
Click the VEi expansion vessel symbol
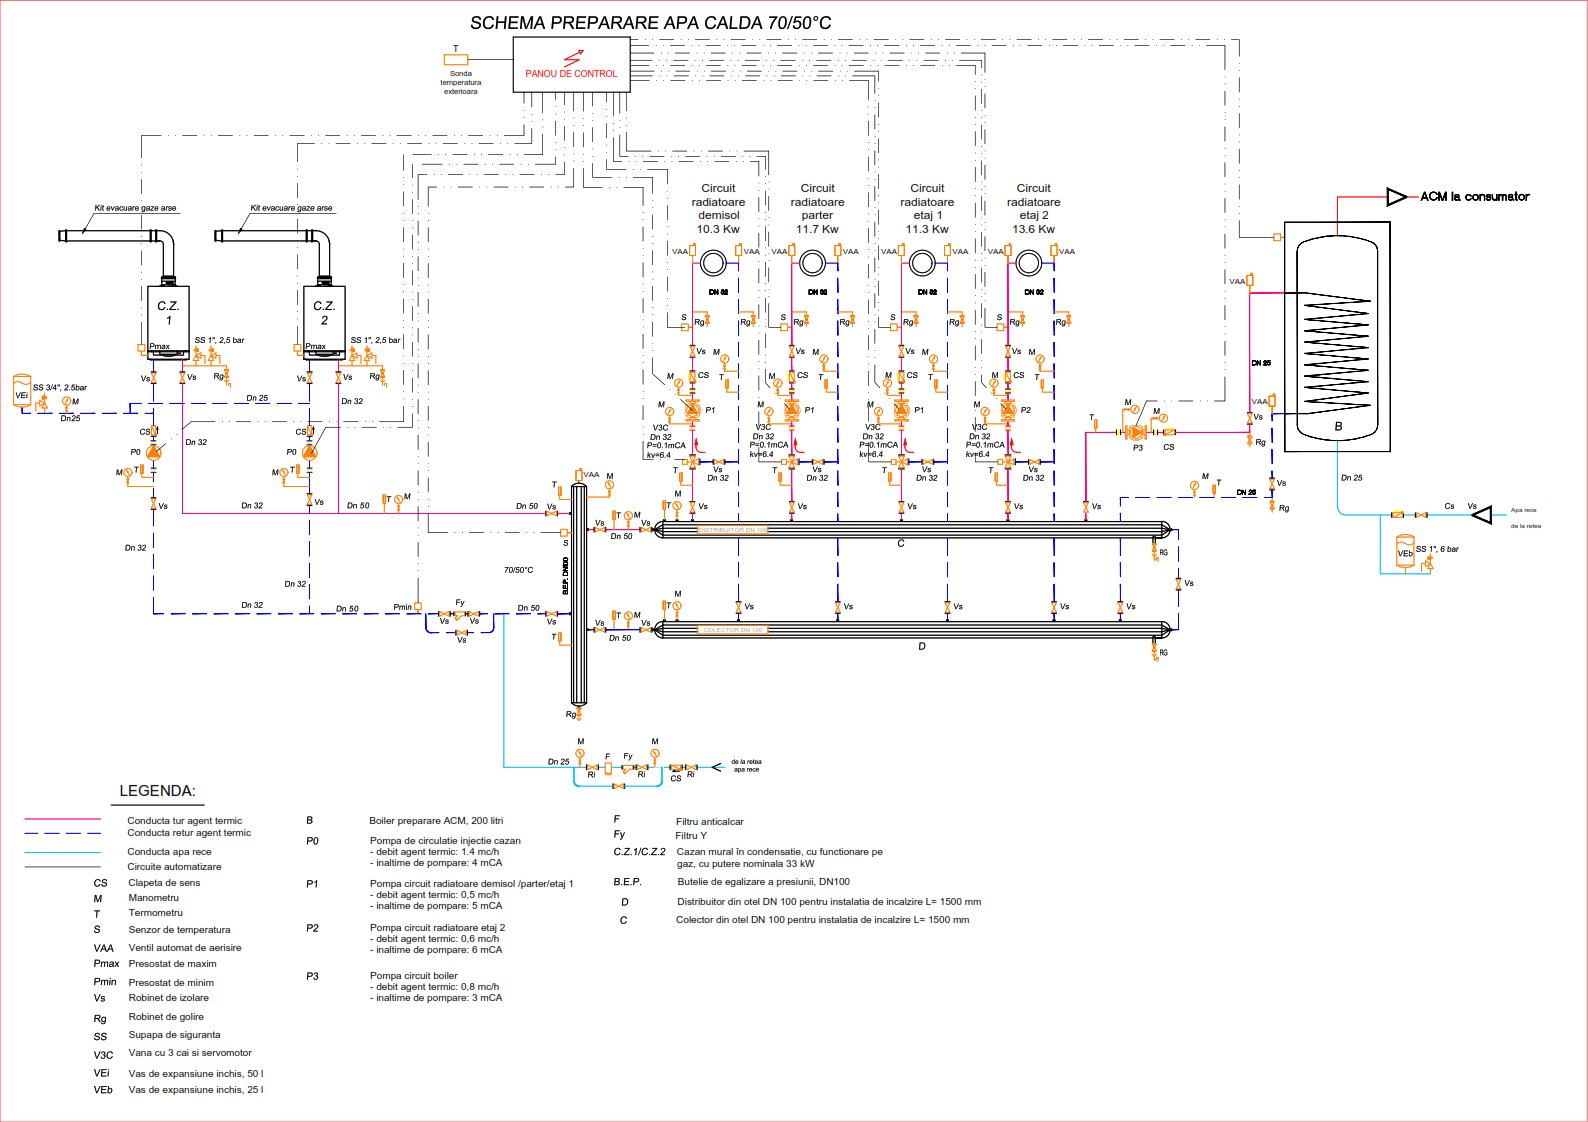click(x=21, y=391)
